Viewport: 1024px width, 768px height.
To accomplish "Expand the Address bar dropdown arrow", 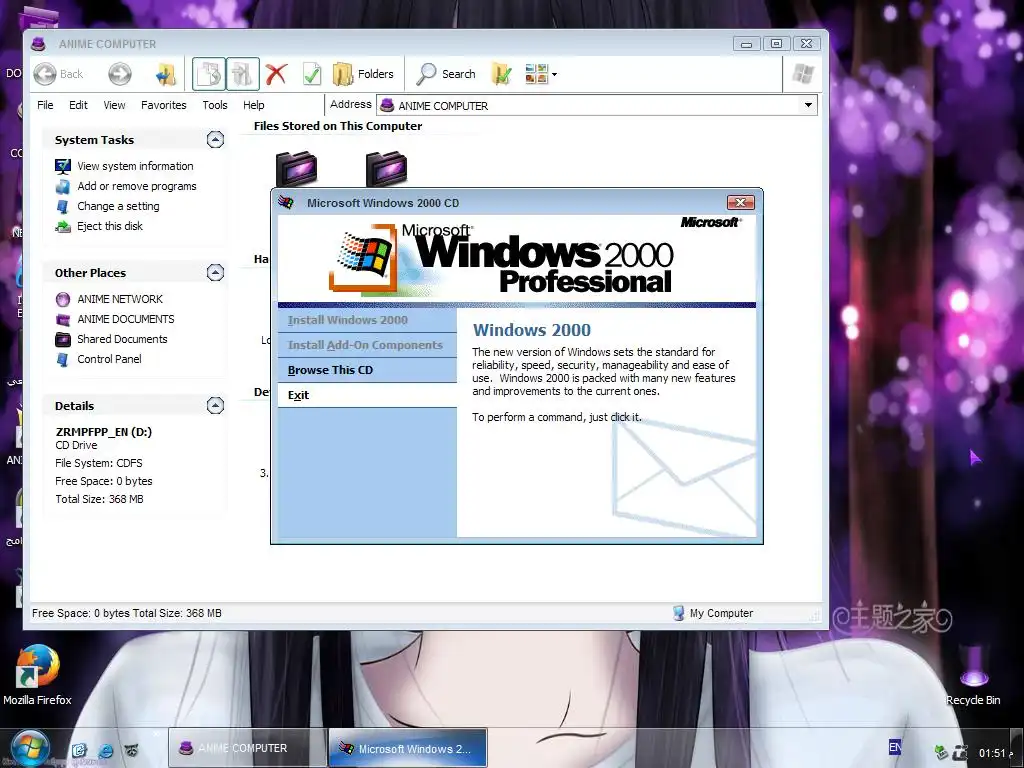I will [x=808, y=105].
